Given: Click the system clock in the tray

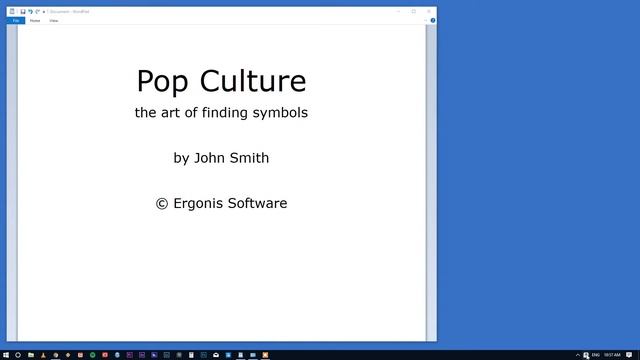Looking at the screenshot, I should 612,355.
